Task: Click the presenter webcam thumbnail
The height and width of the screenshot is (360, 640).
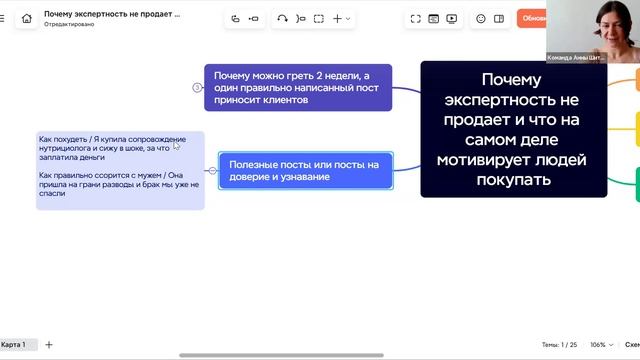Action: 593,31
